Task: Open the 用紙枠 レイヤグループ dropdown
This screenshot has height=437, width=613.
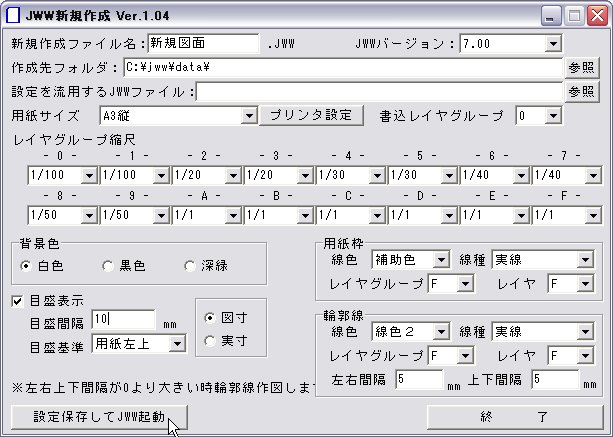Action: pyautogui.click(x=465, y=284)
